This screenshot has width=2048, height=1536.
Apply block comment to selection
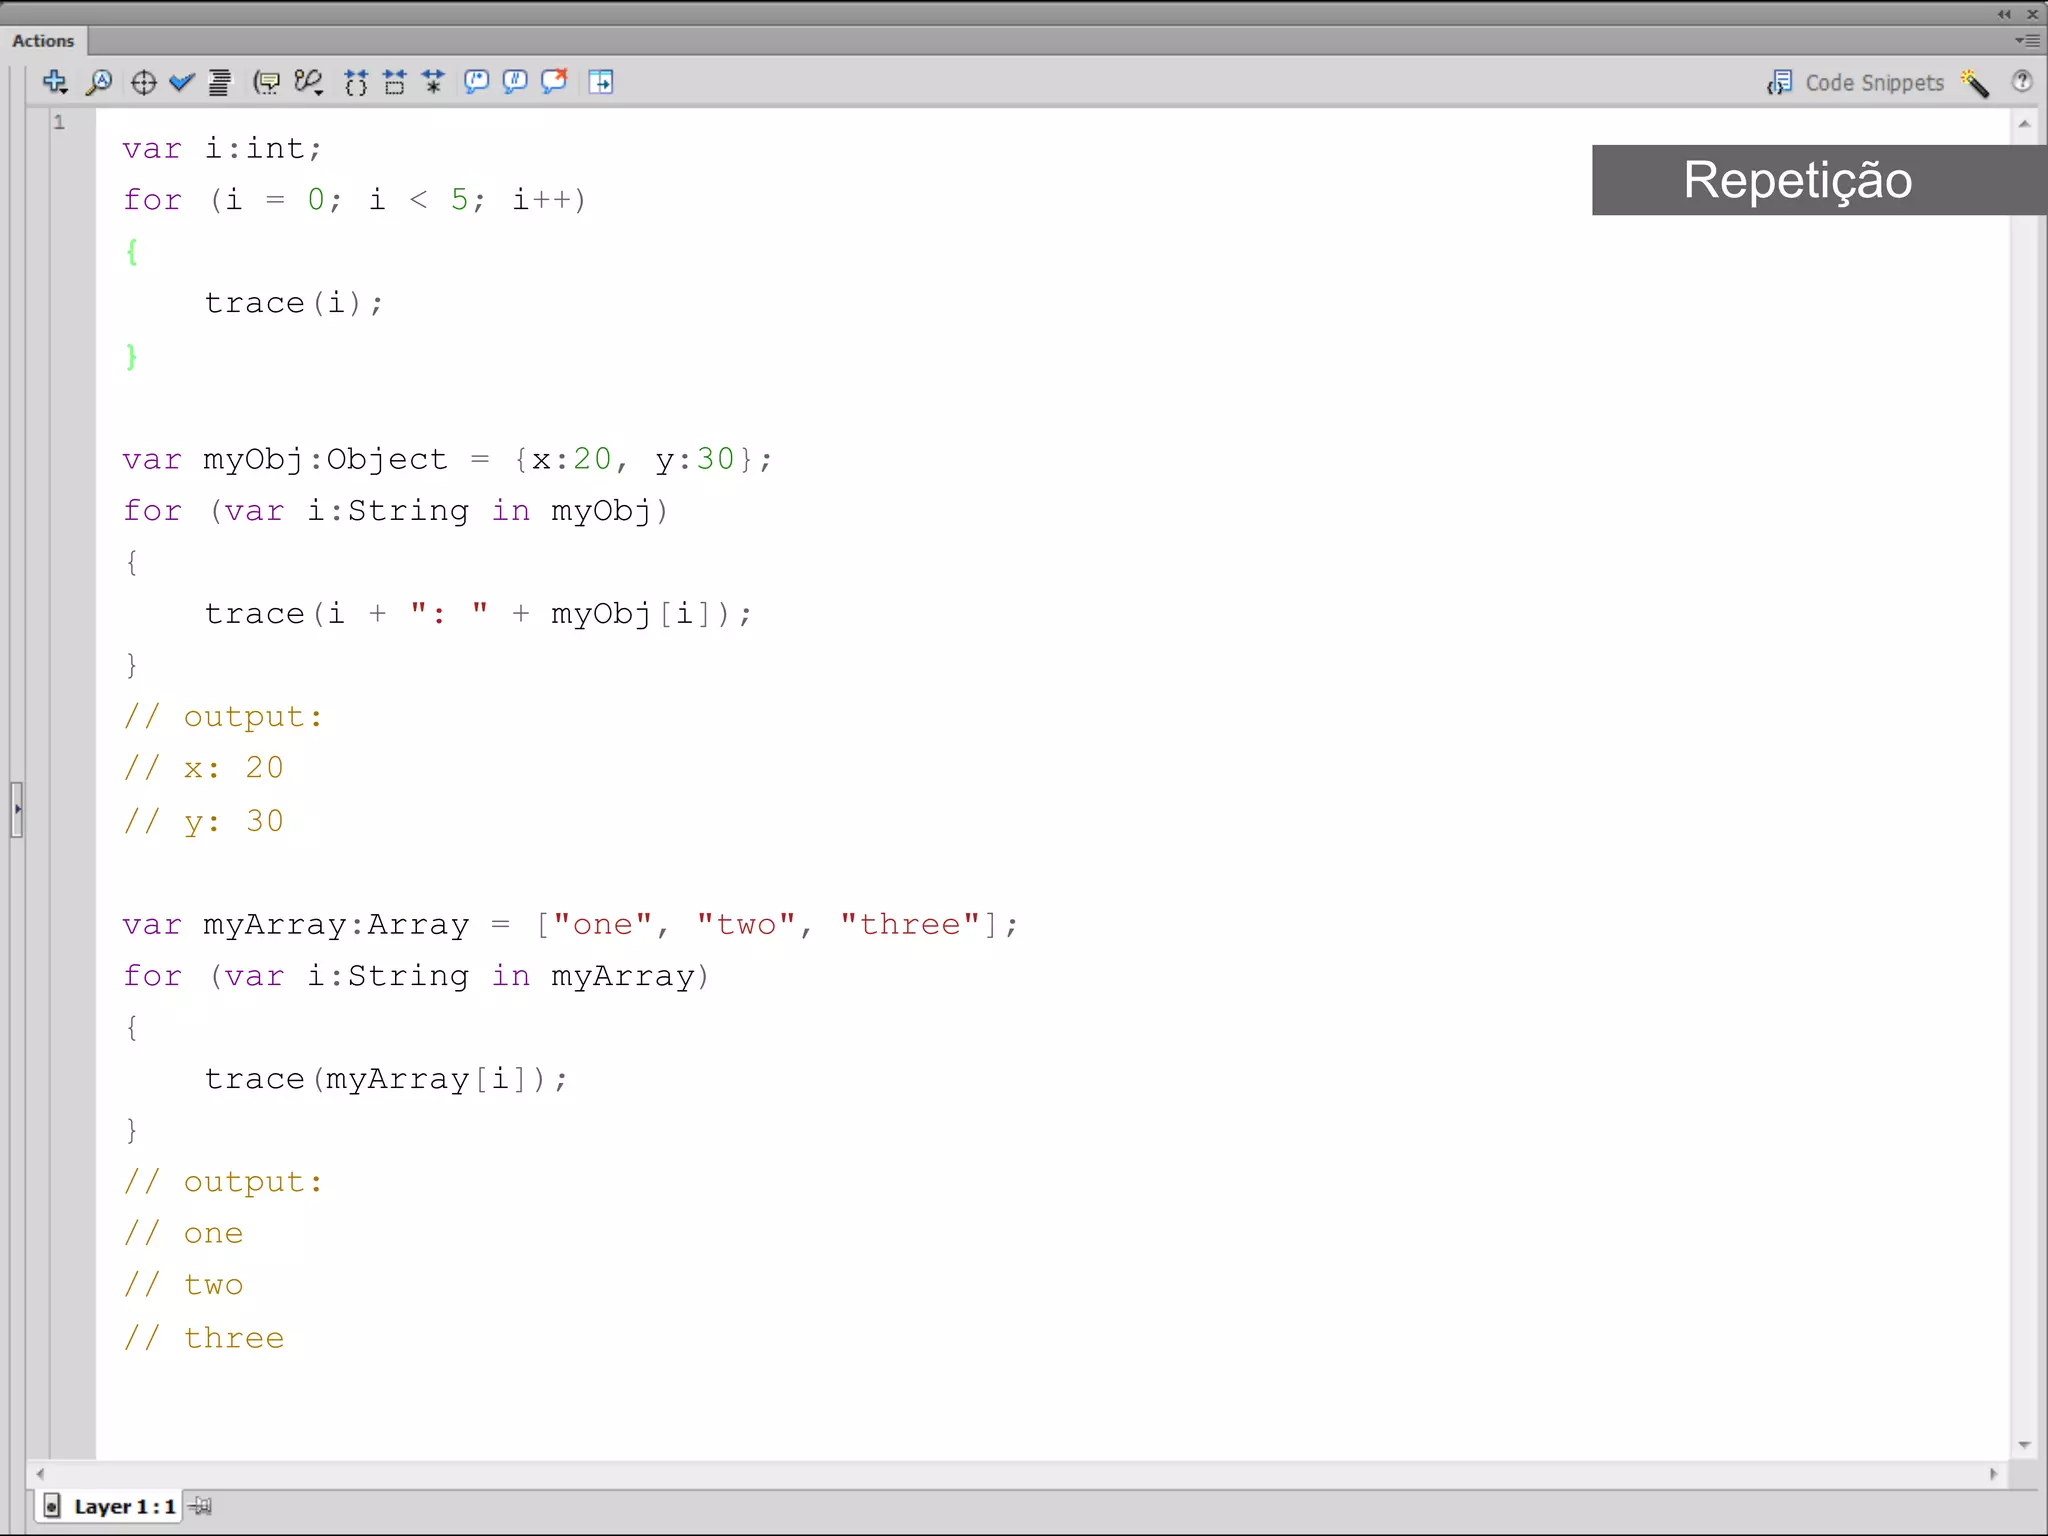click(x=476, y=82)
